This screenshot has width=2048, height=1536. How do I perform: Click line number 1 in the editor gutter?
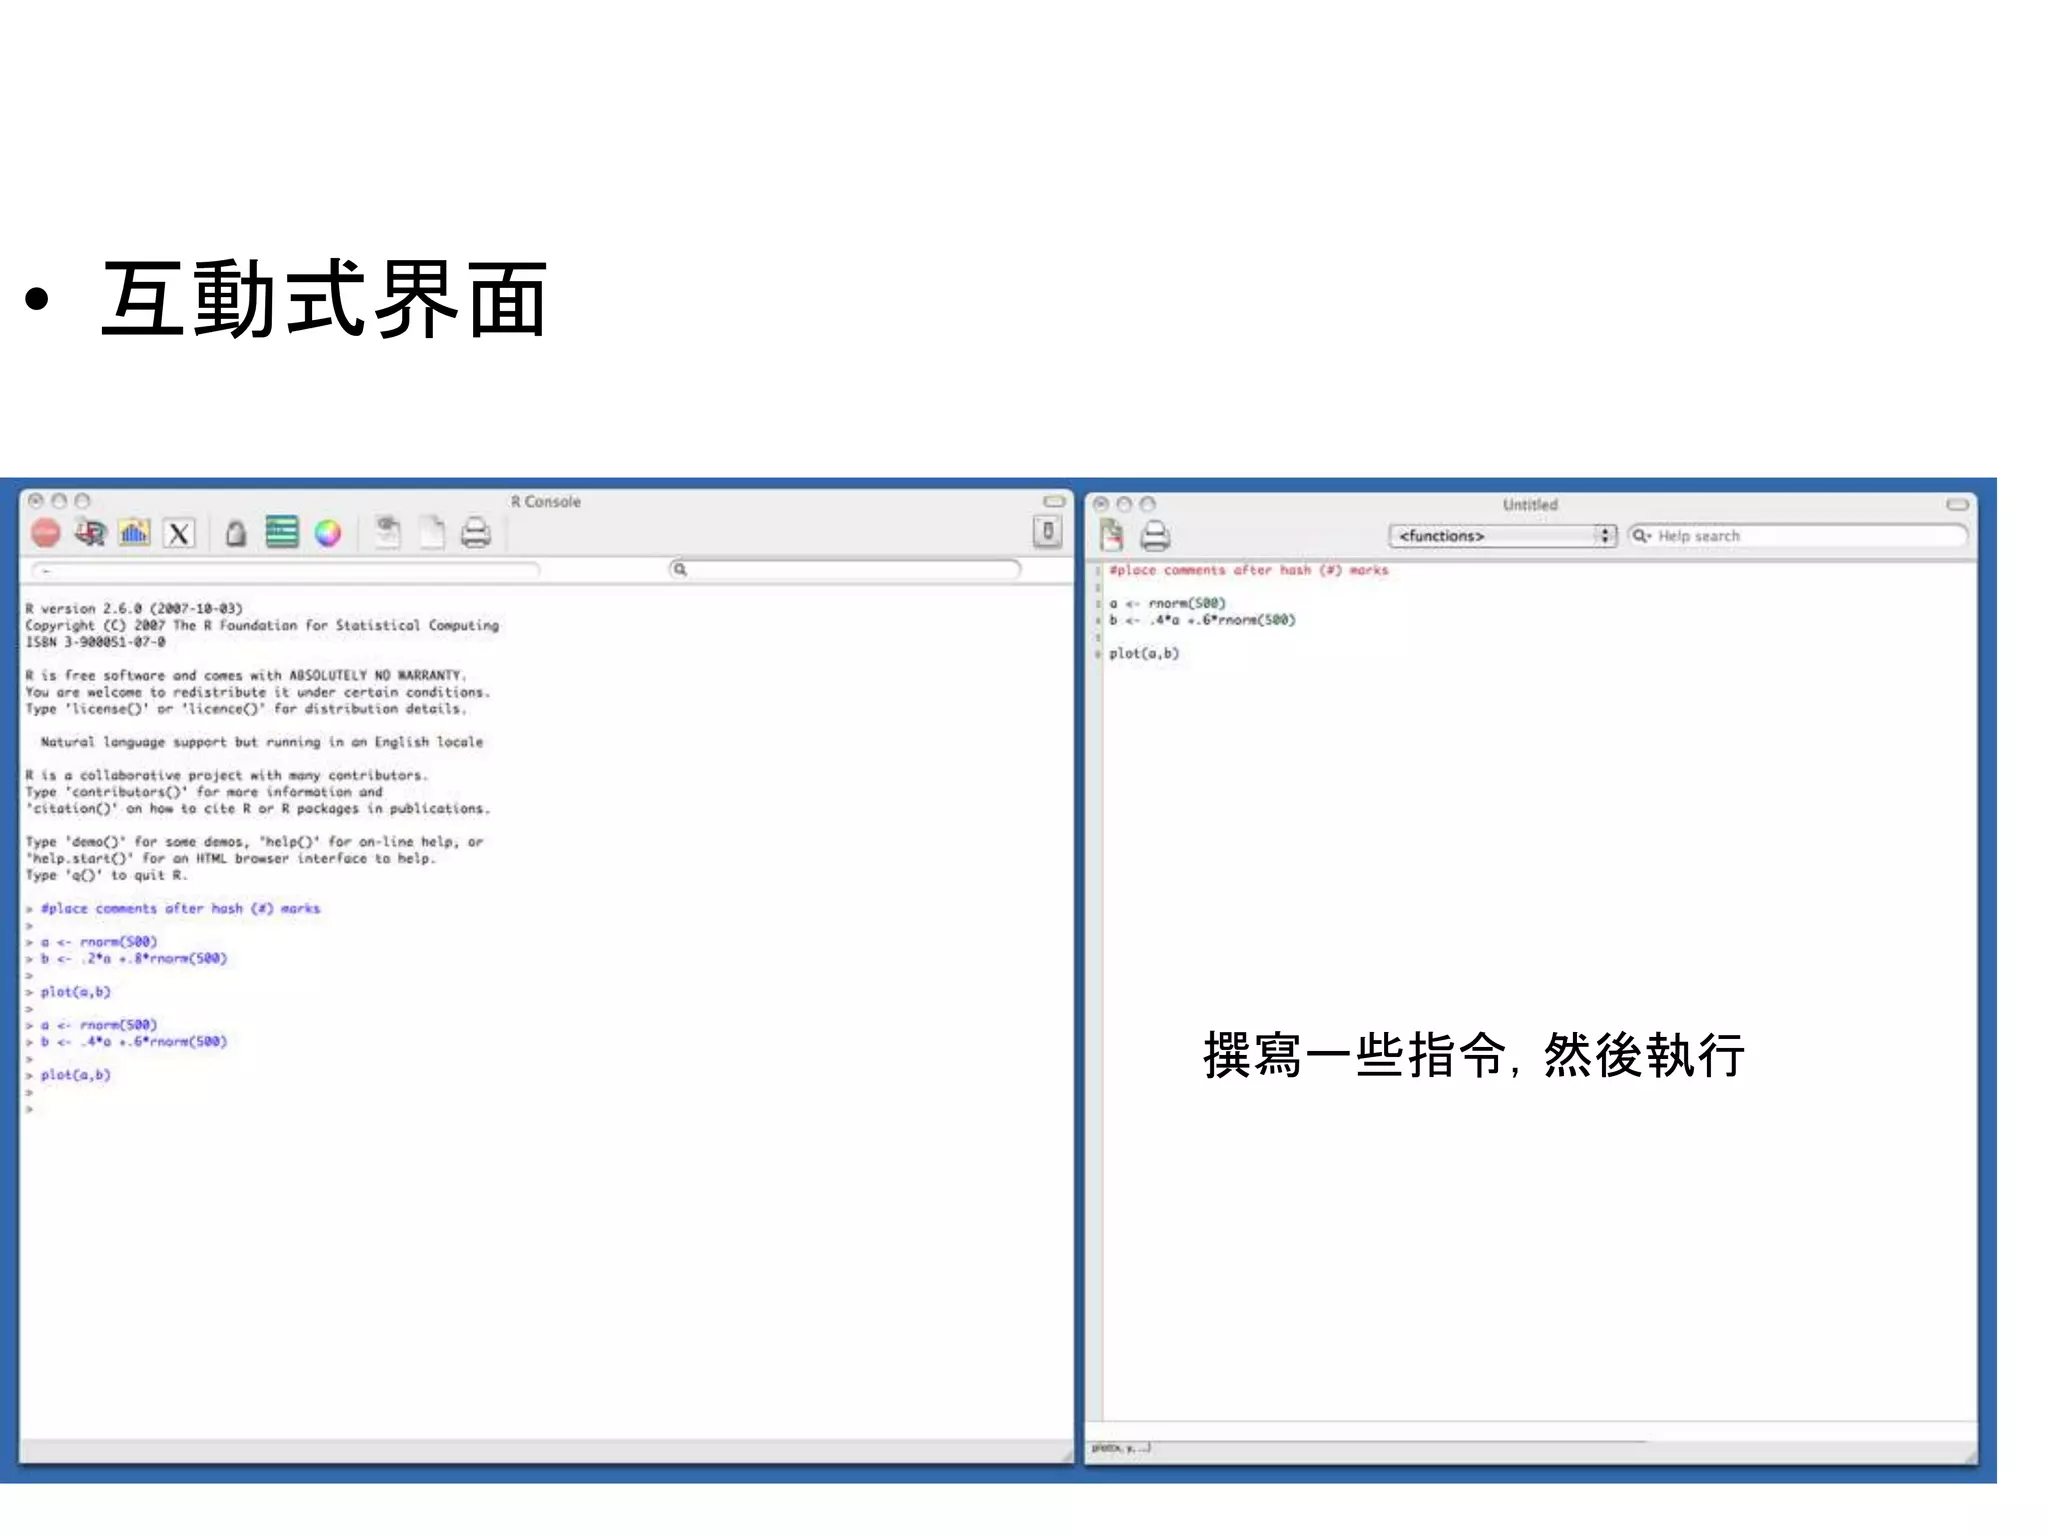[1097, 570]
